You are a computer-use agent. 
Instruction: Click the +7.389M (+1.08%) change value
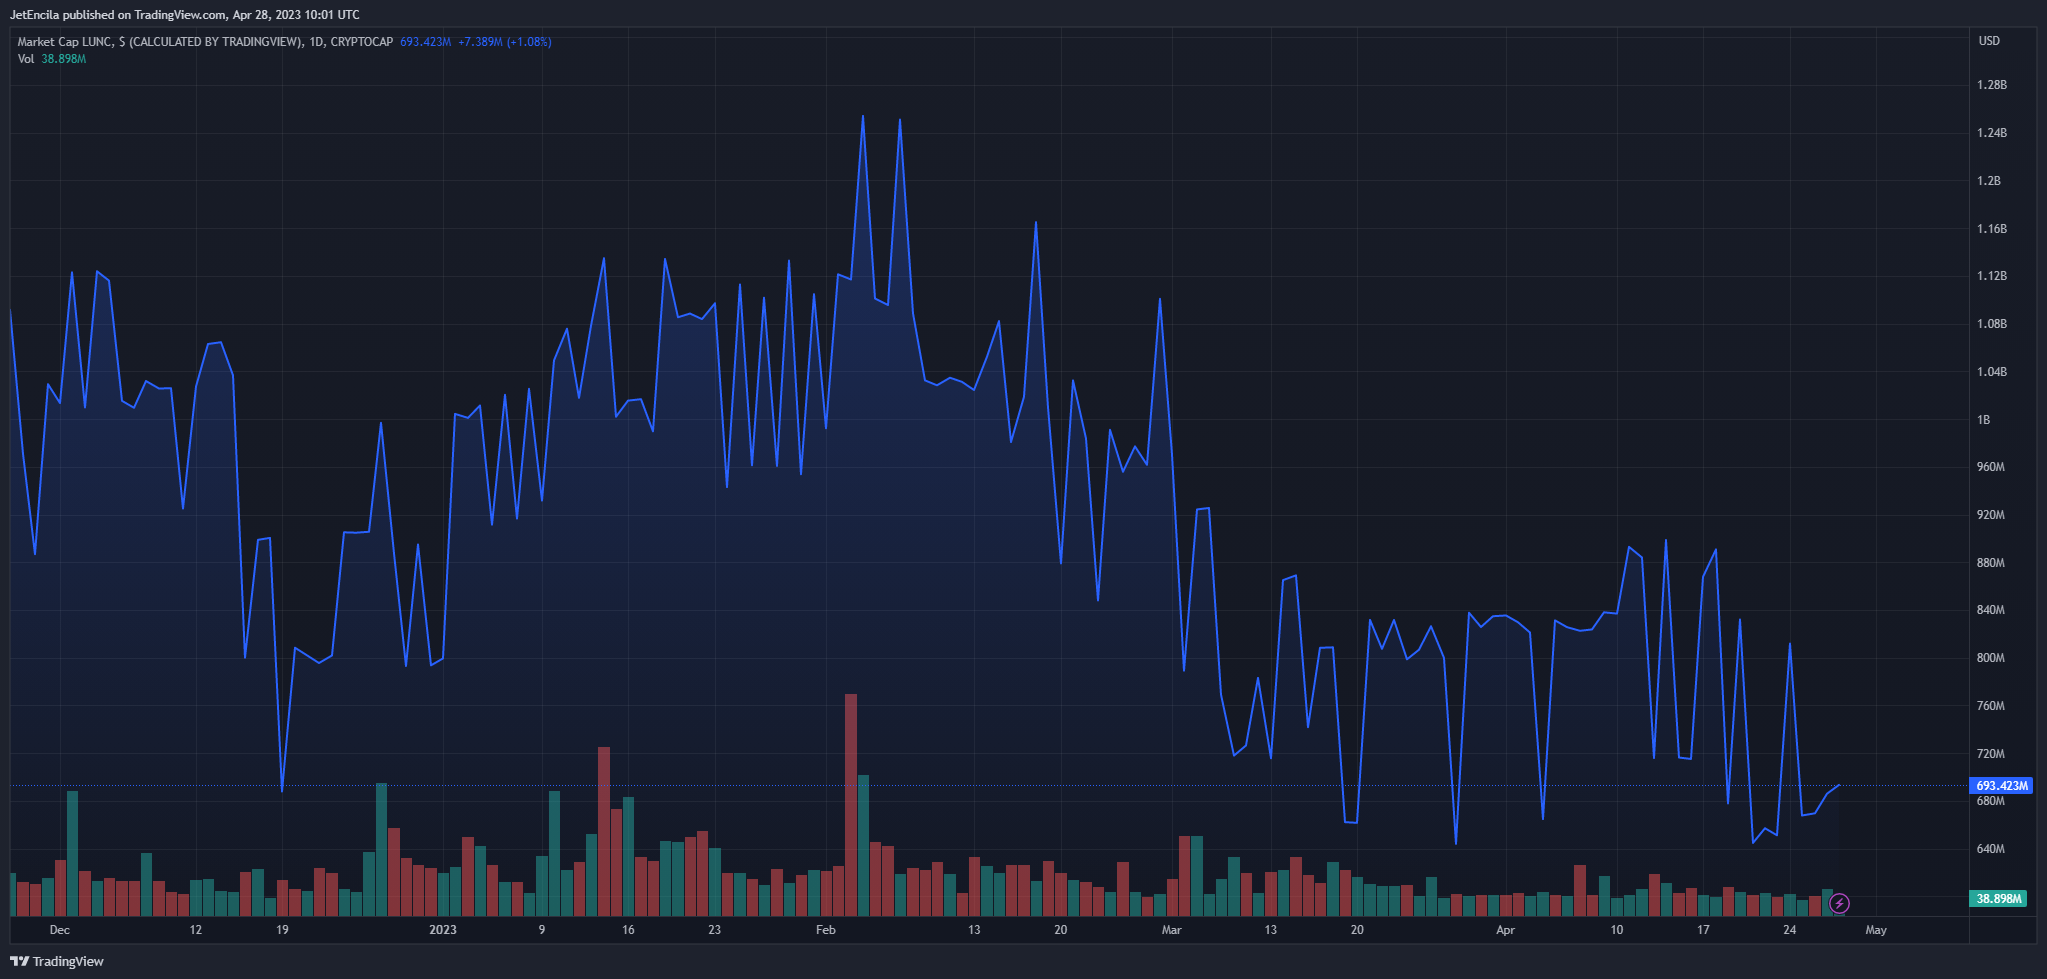(505, 42)
